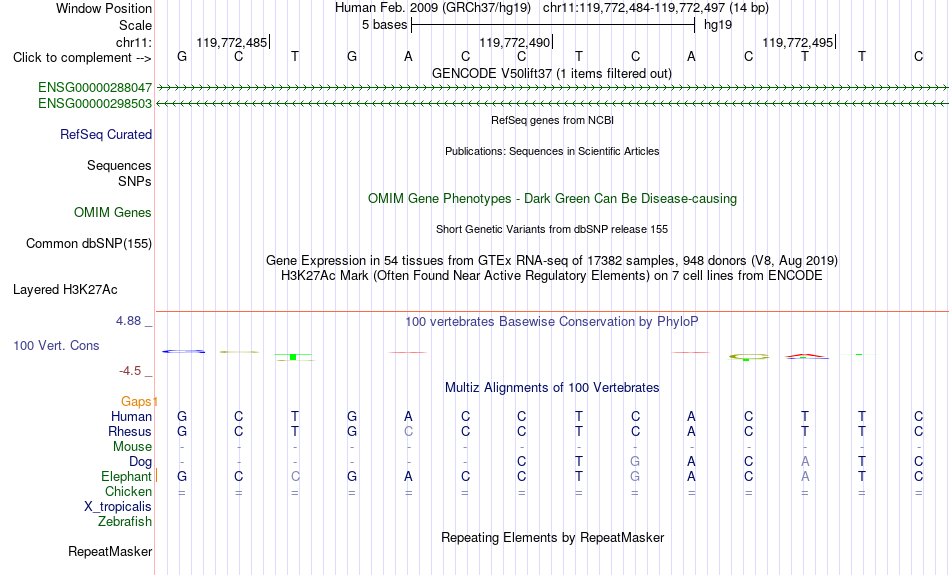The image size is (950, 575).
Task: Click the 'RefSeq genes from NCBI' title
Action: coord(552,120)
